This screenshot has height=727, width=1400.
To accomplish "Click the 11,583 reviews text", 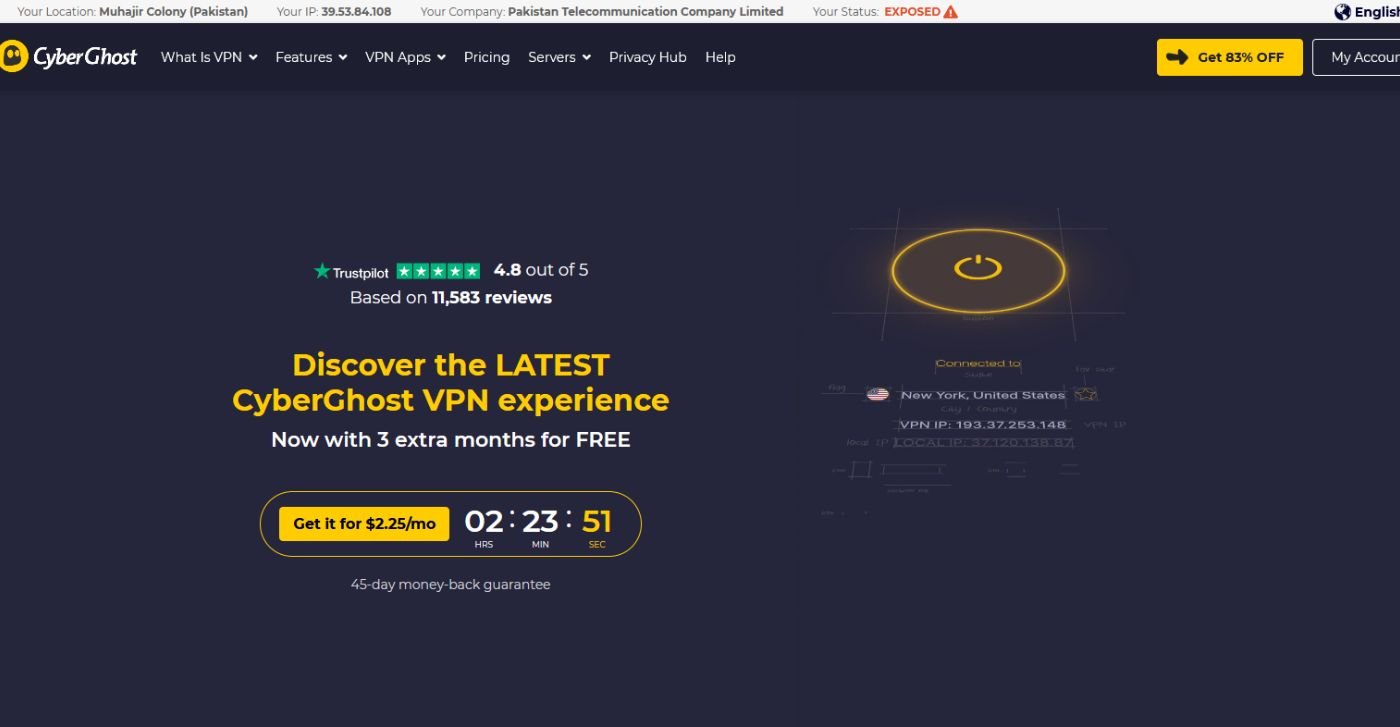I will [491, 297].
